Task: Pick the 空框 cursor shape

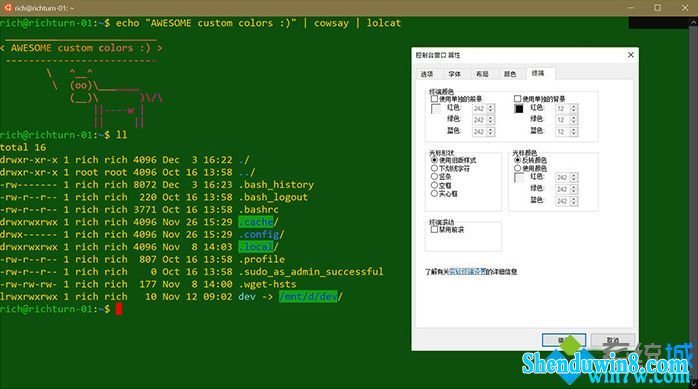Action: 434,185
